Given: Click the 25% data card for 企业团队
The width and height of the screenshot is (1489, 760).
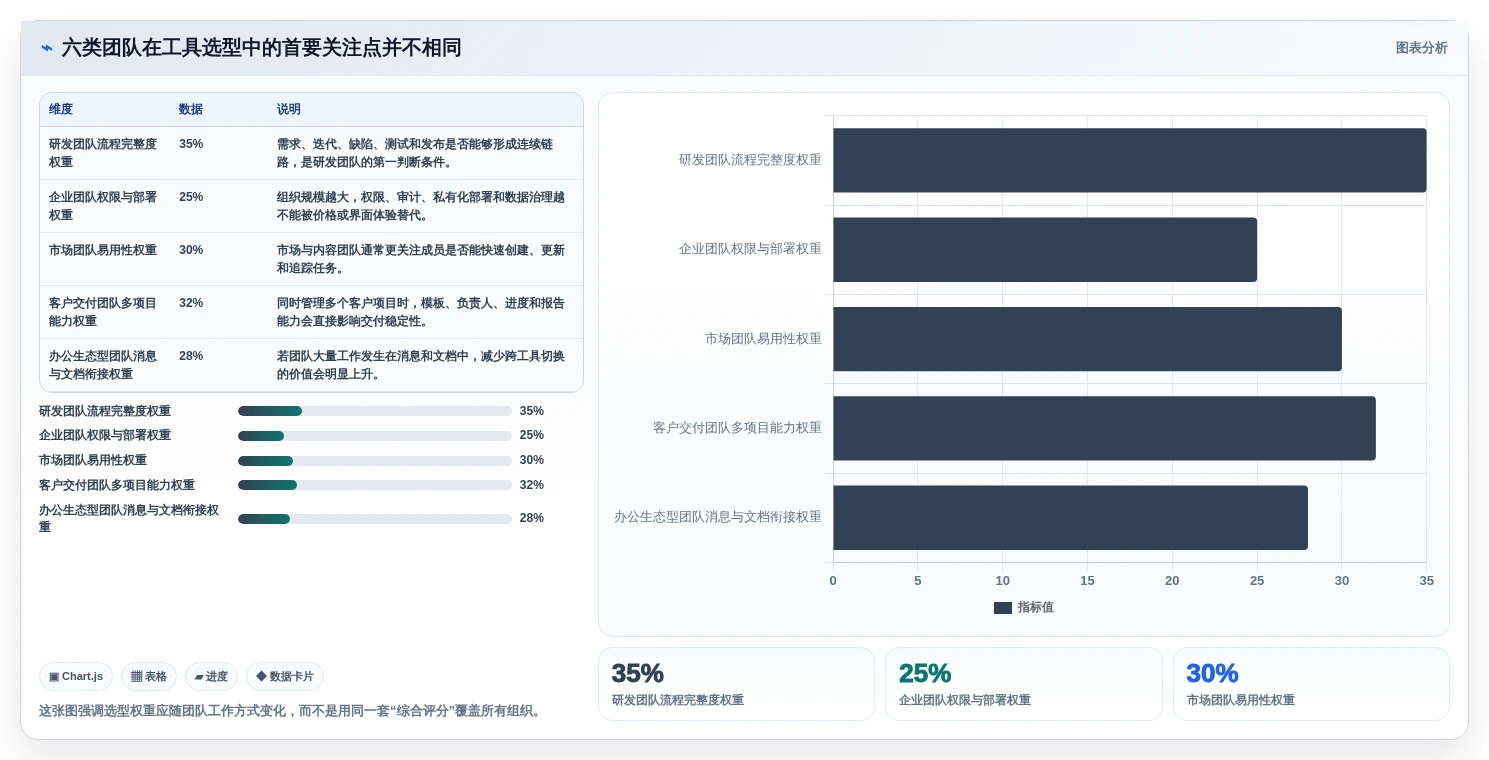Looking at the screenshot, I should 1023,684.
